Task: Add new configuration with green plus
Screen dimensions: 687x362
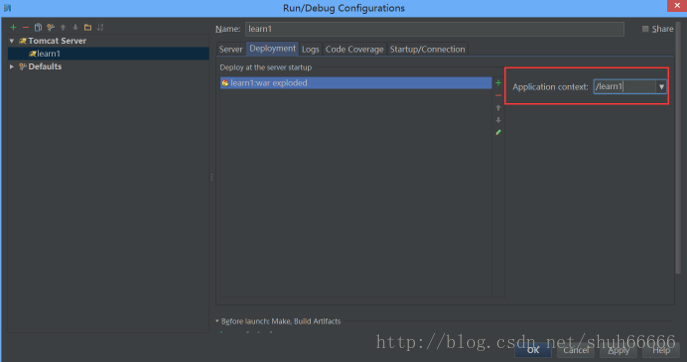Action: 13,28
